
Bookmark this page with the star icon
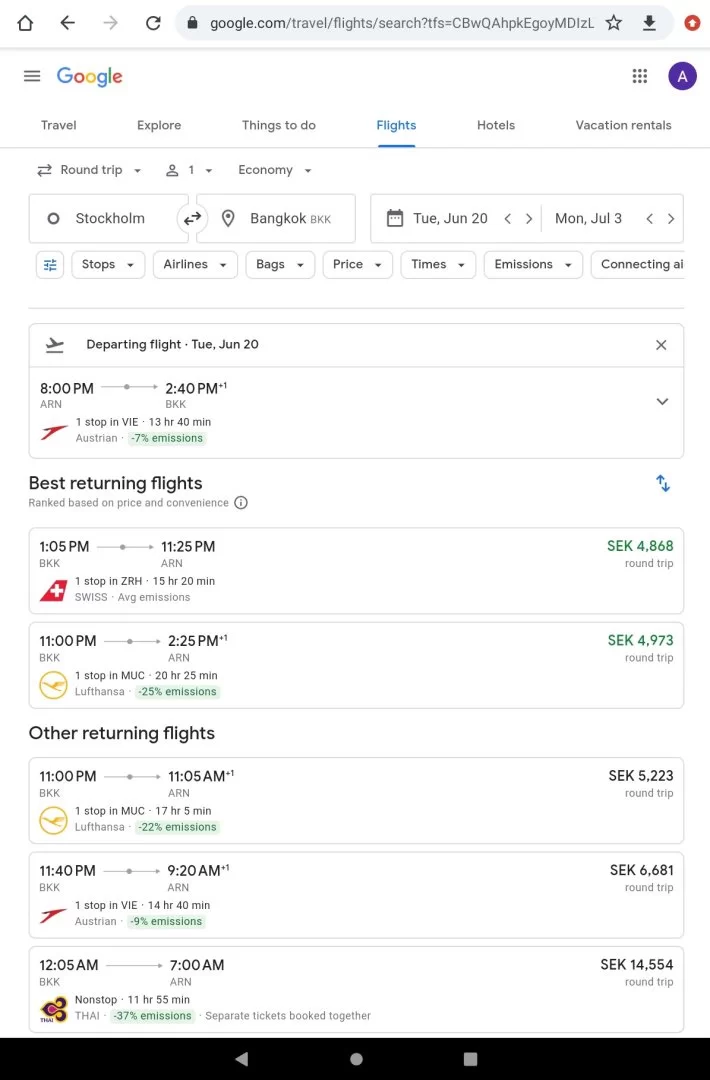[x=614, y=22]
